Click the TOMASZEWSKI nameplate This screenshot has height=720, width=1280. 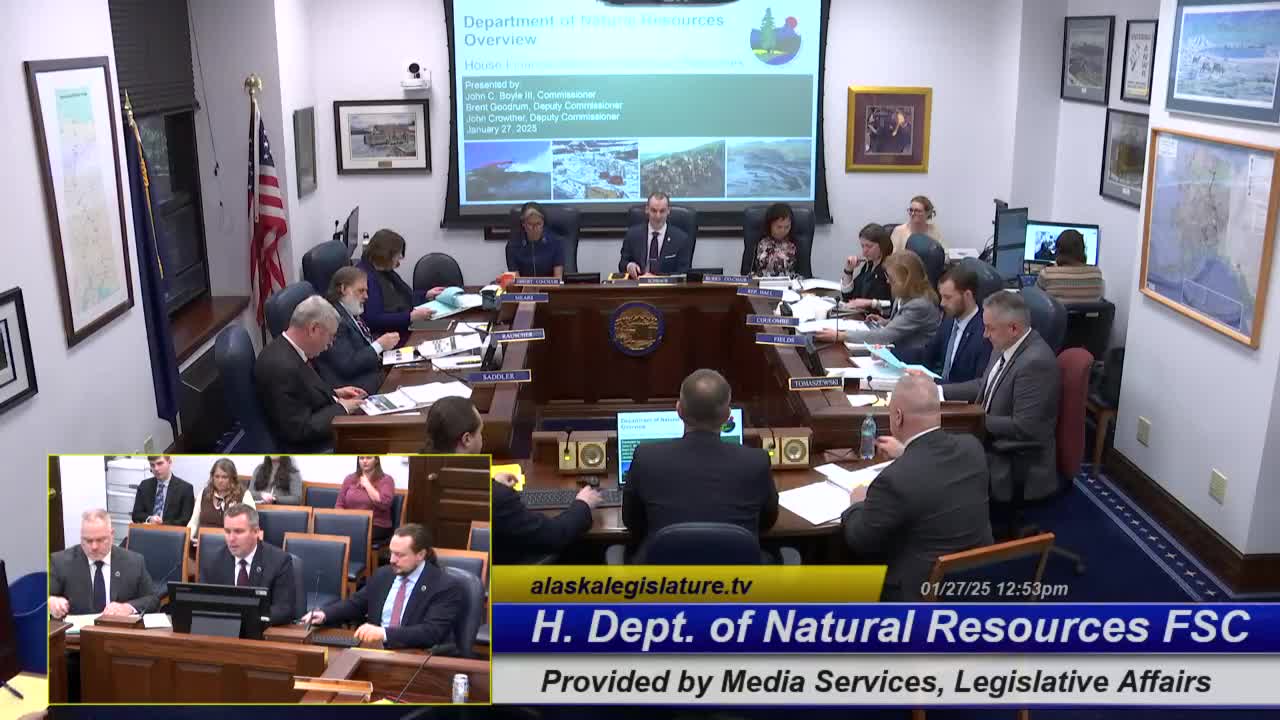(815, 383)
